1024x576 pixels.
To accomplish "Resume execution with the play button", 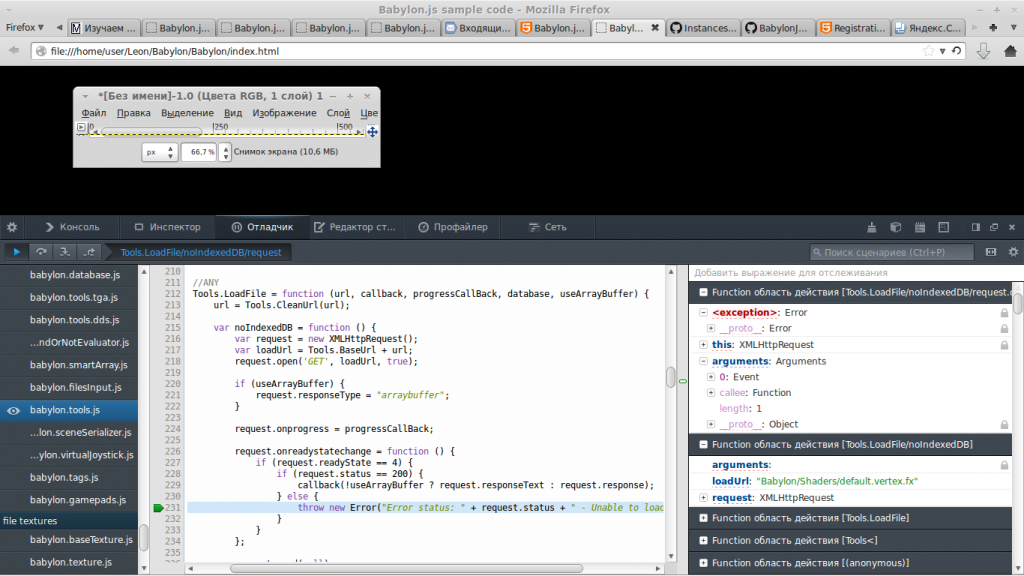I will point(17,252).
